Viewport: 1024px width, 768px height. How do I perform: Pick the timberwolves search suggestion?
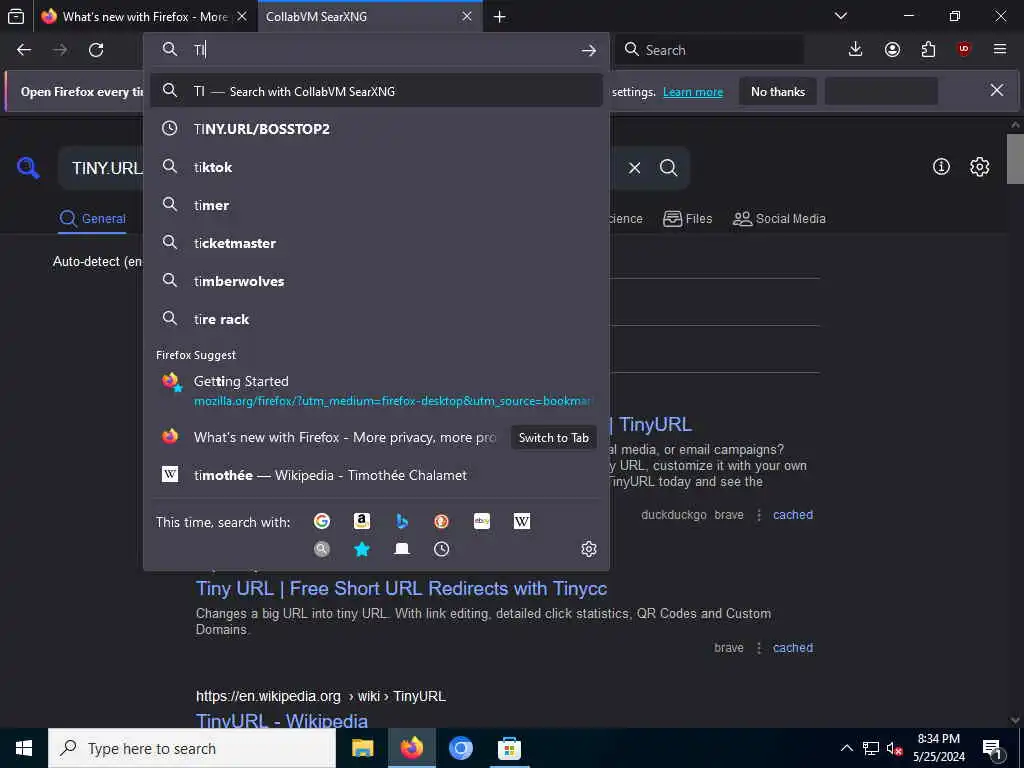click(x=376, y=281)
